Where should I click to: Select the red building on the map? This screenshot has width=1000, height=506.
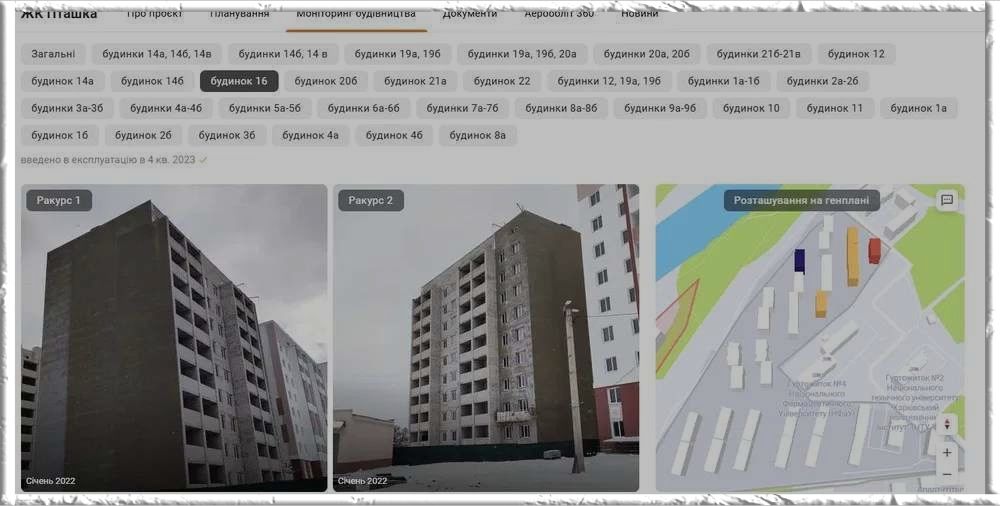tap(874, 250)
